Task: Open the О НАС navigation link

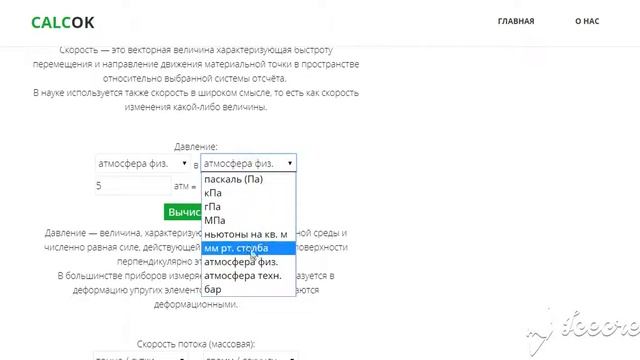Action: [x=587, y=21]
